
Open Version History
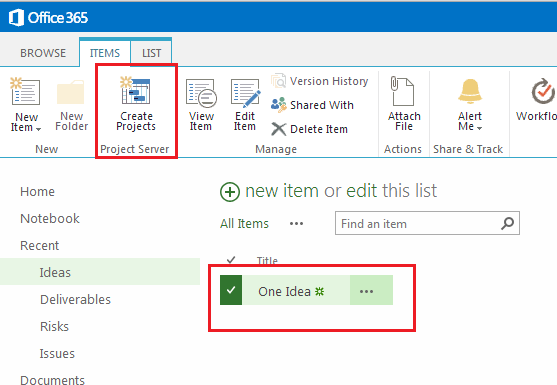coord(320,81)
